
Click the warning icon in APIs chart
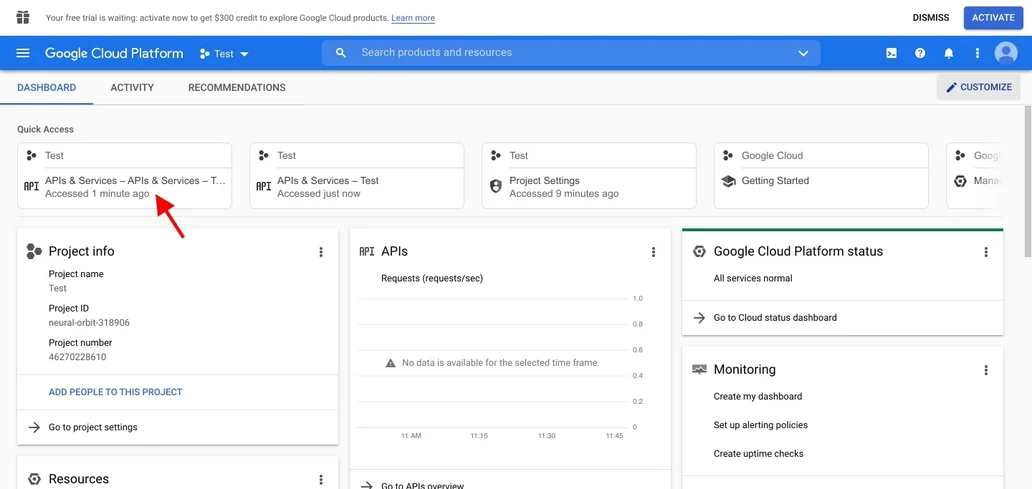pyautogui.click(x=390, y=363)
